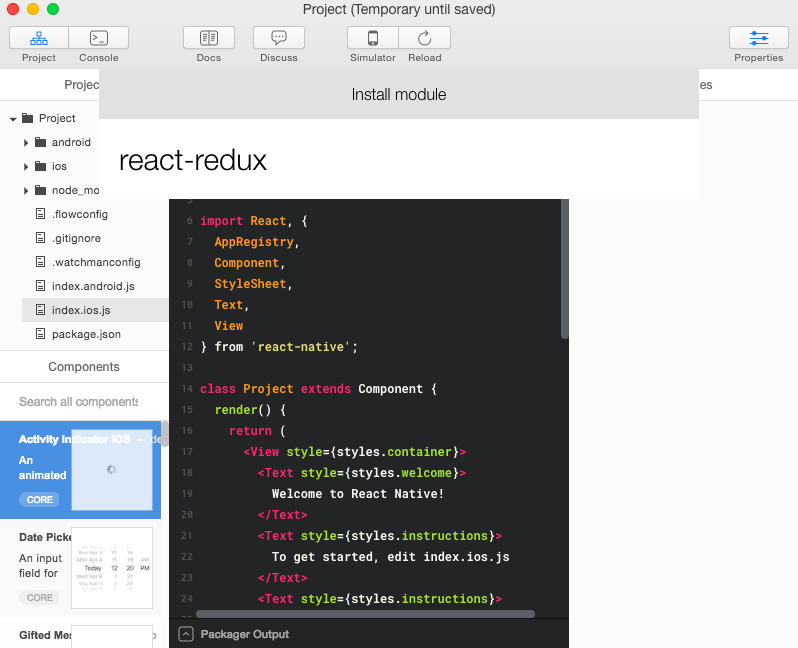Expand the Packager Output panel
The height and width of the screenshot is (648, 798).
(x=186, y=634)
